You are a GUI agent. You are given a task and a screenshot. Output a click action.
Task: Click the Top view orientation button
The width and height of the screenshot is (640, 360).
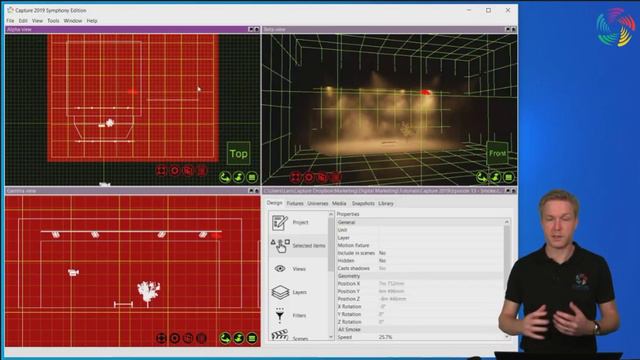238,153
